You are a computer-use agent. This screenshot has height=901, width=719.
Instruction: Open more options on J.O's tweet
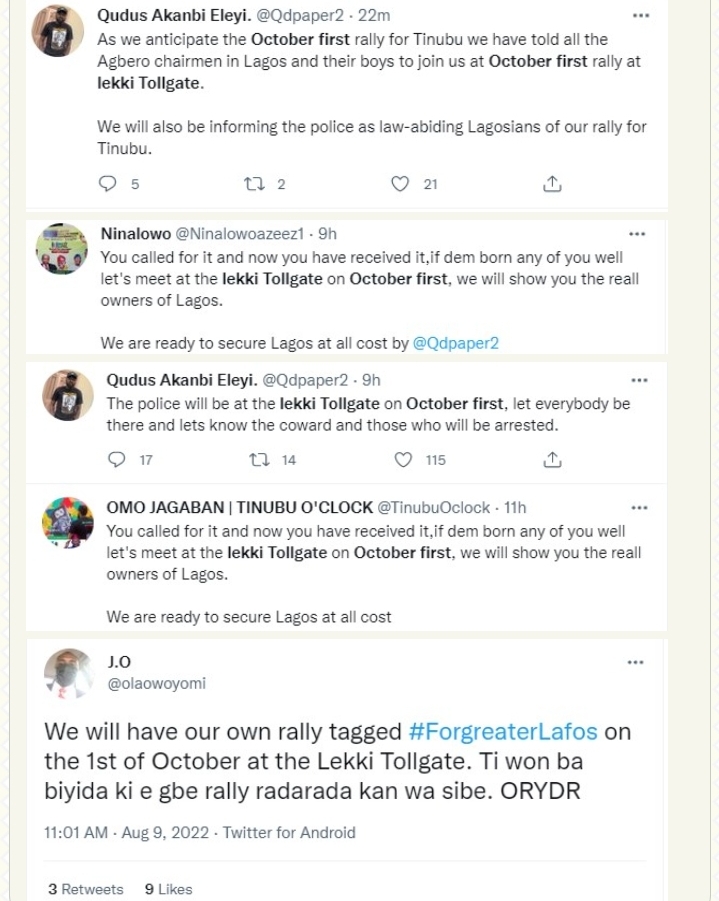tap(636, 662)
